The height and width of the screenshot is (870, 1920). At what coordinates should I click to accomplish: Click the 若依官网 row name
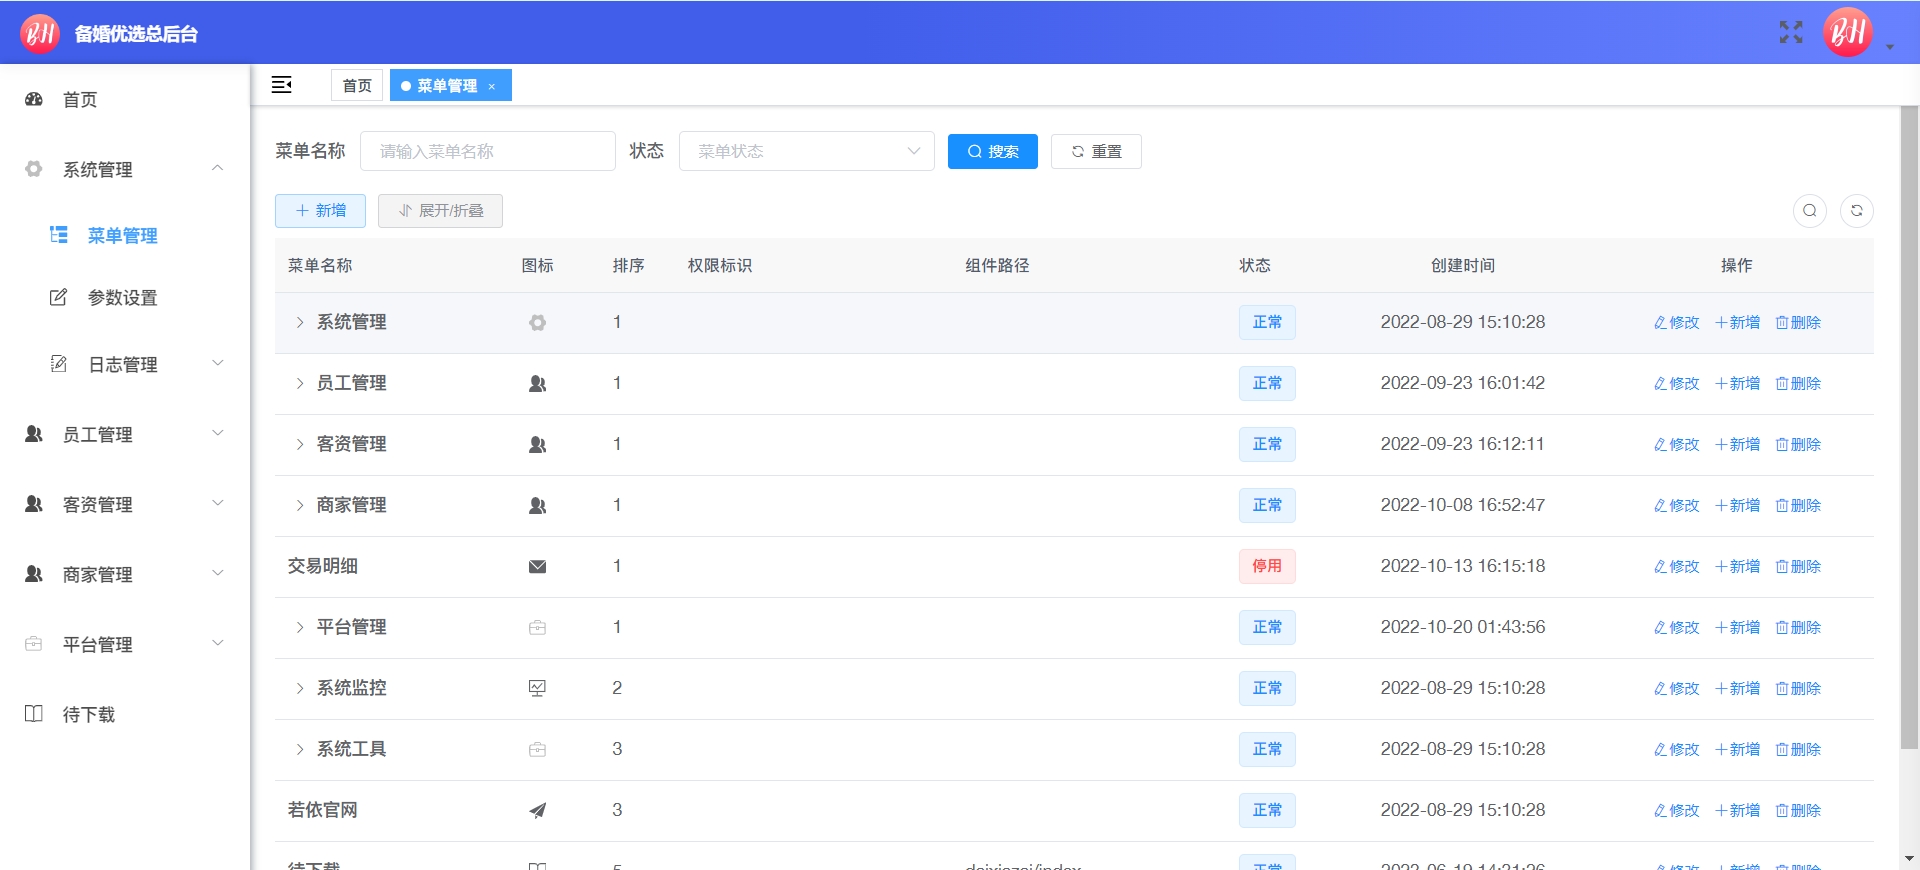[322, 810]
